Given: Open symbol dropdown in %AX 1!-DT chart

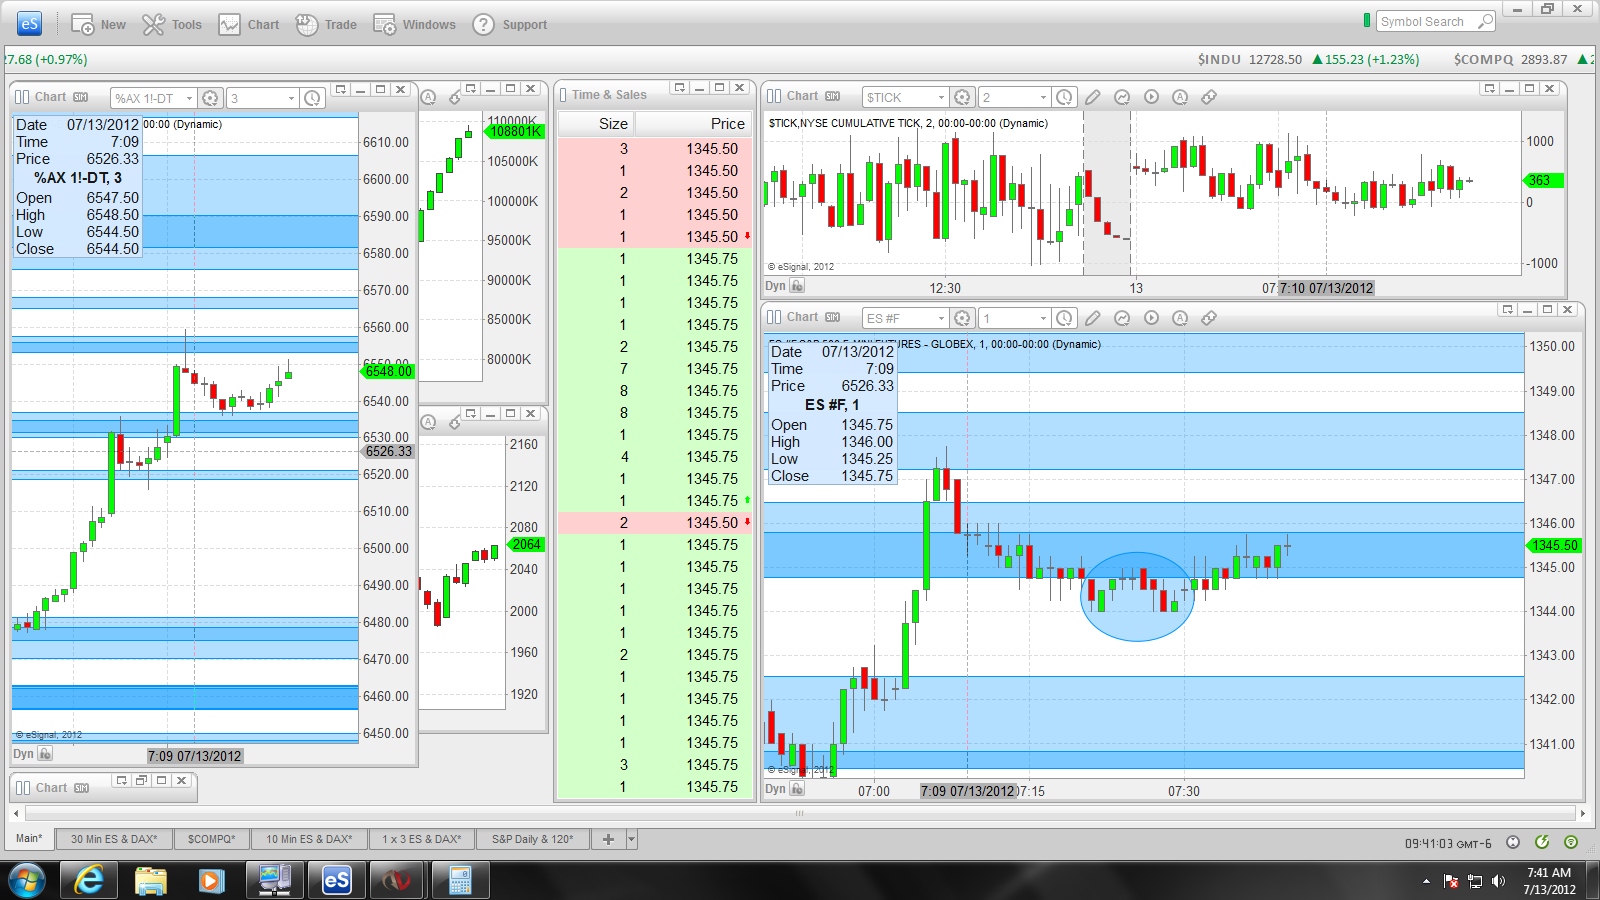Looking at the screenshot, I should tap(189, 98).
